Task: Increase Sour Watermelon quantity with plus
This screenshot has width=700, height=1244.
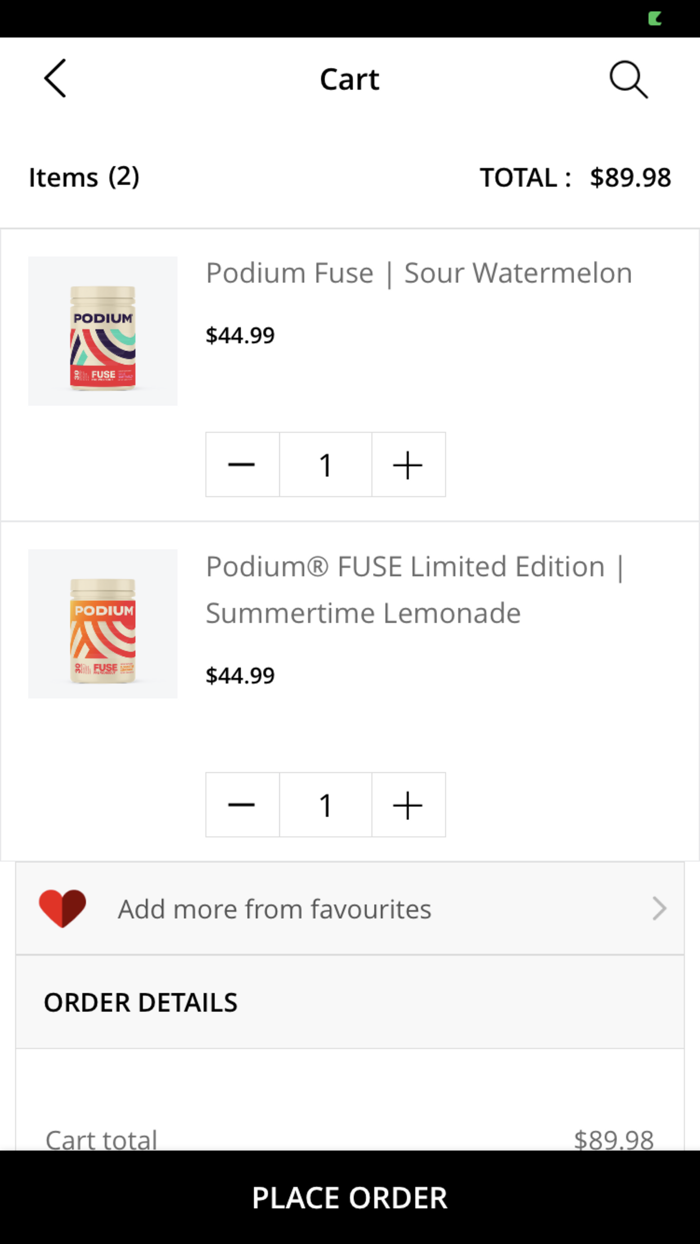Action: point(408,465)
